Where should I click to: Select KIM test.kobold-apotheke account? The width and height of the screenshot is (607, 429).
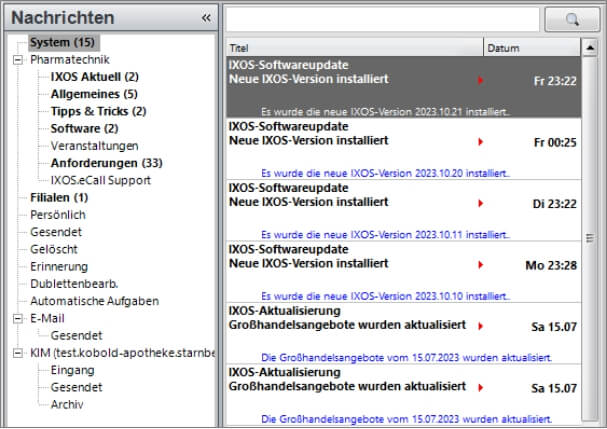[122, 353]
